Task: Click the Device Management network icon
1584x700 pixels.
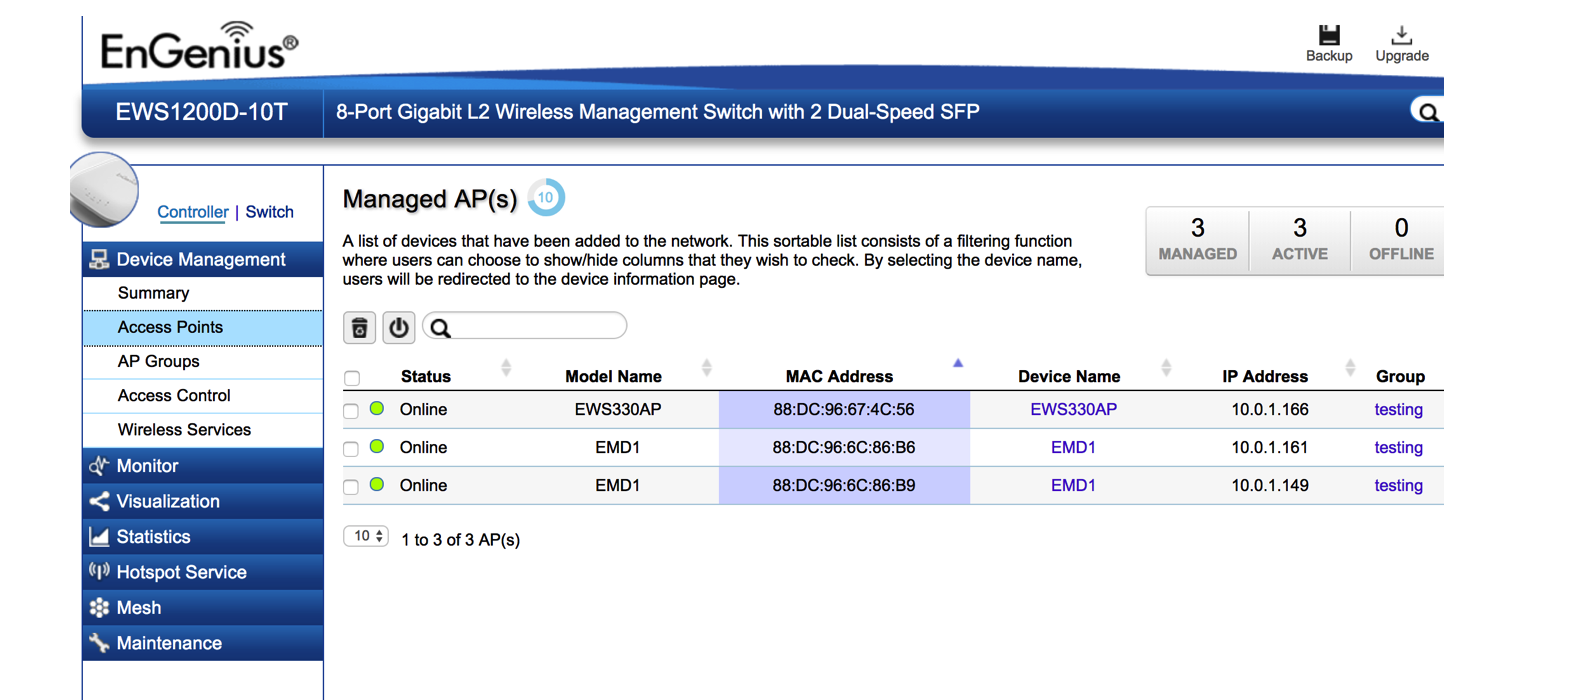Action: click(99, 260)
